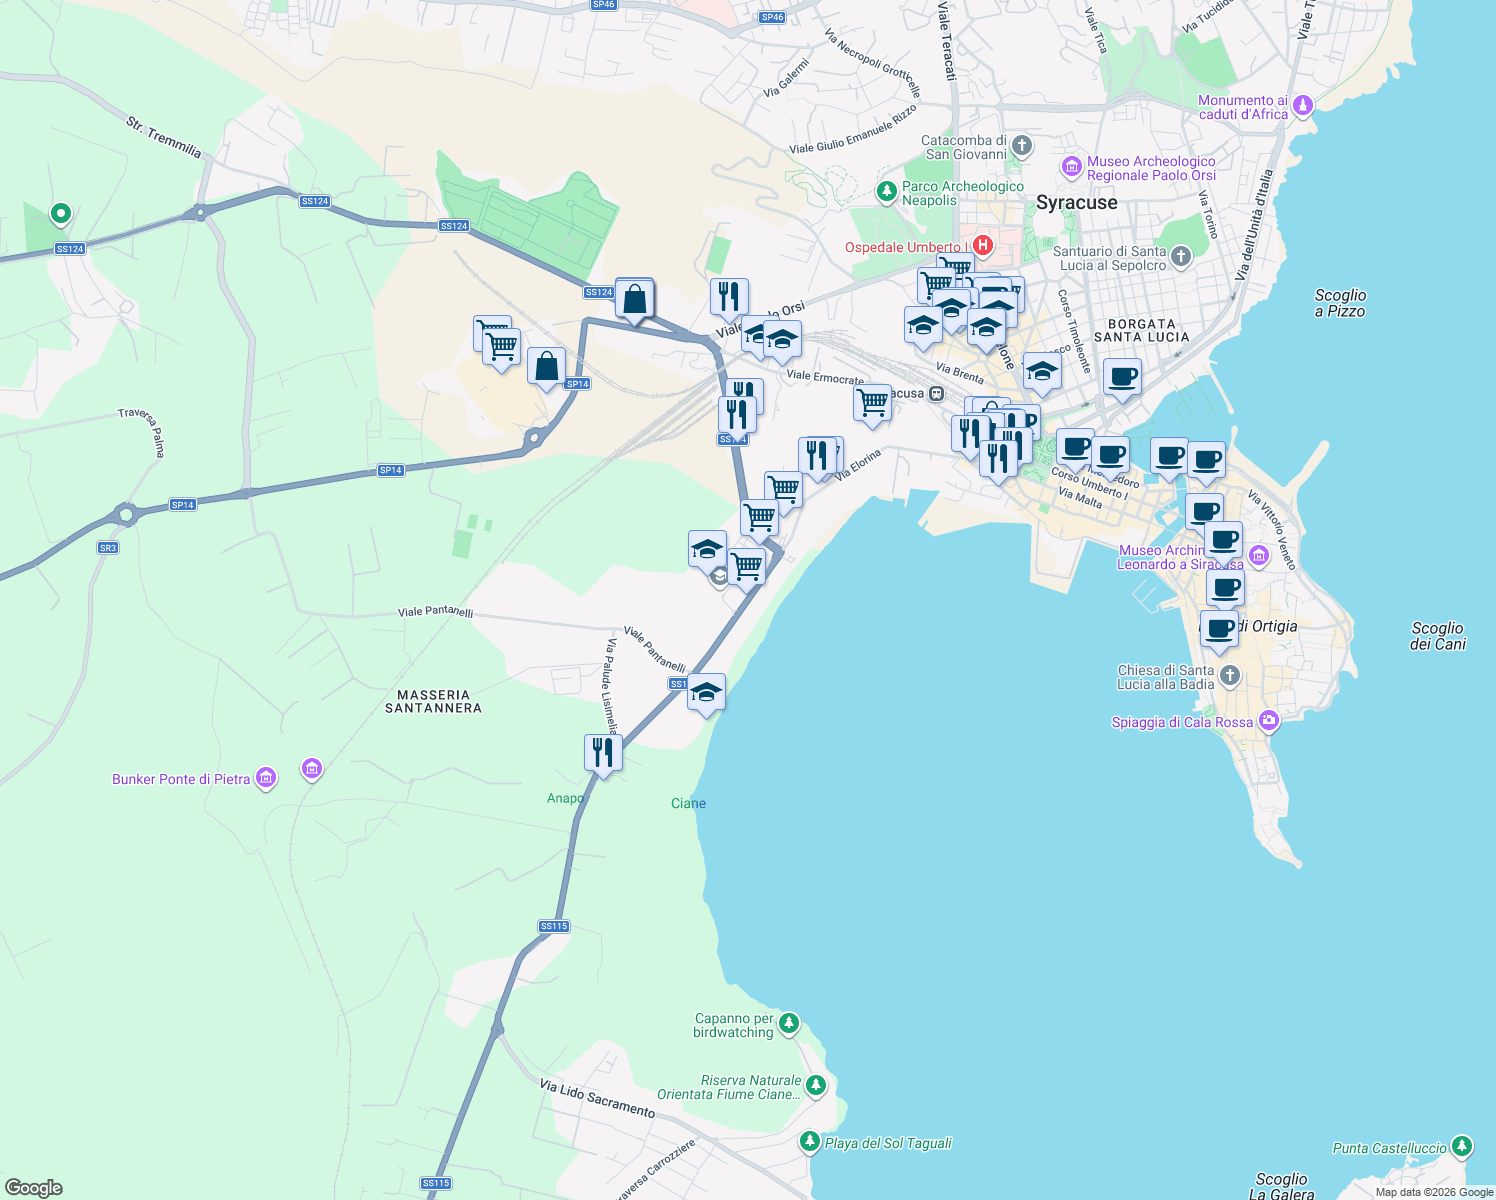The width and height of the screenshot is (1496, 1200).
Task: Open the Playa del Sol Taguali marker
Action: tap(810, 1141)
